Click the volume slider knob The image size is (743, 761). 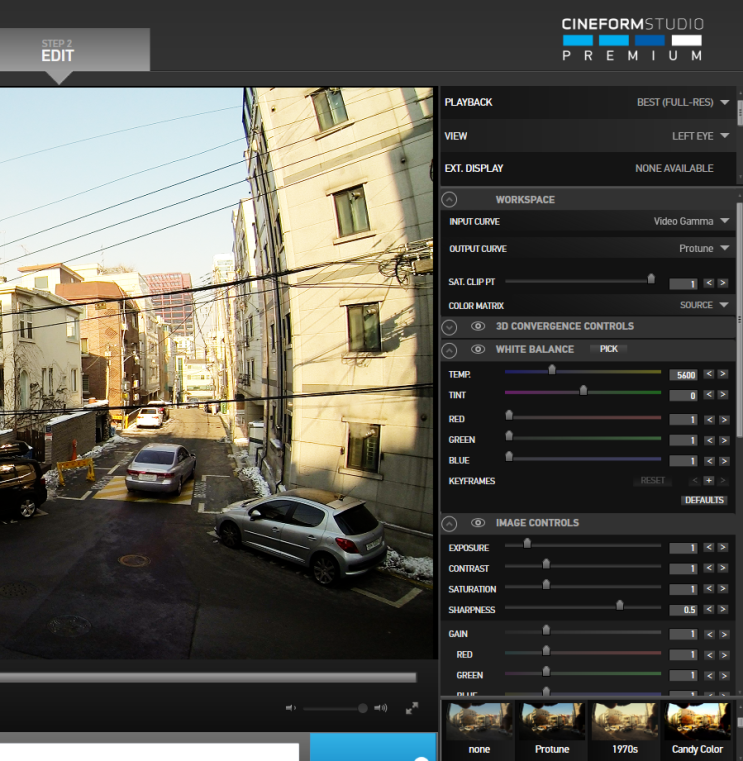[363, 708]
